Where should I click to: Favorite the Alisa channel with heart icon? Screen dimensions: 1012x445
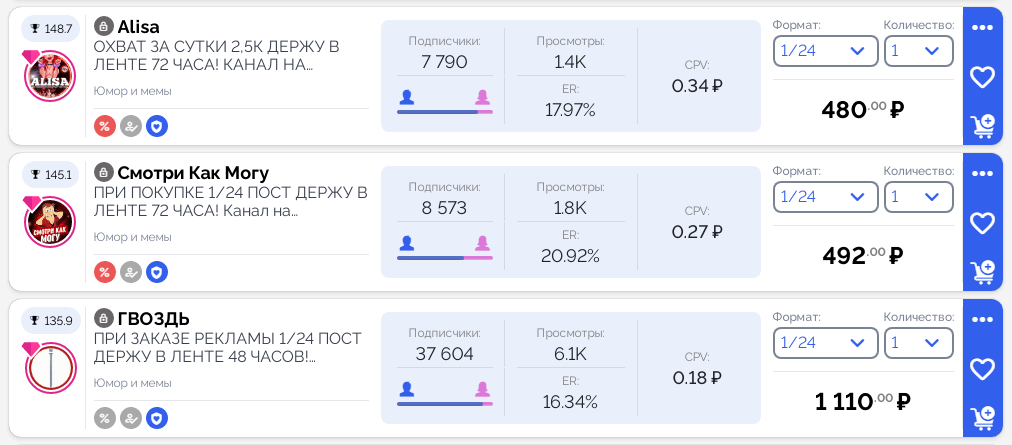click(x=982, y=77)
